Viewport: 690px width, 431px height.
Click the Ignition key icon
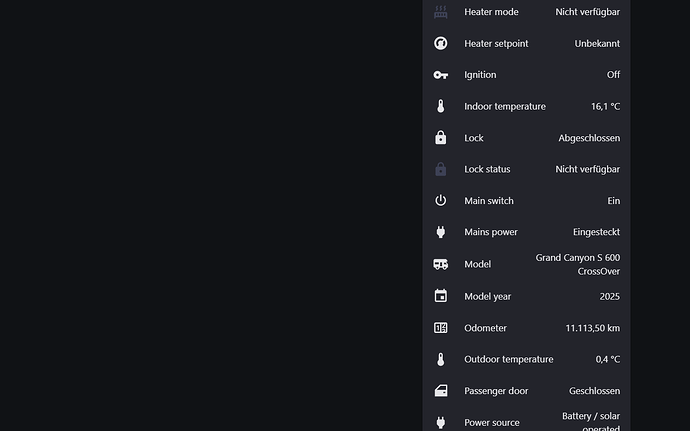tap(440, 75)
